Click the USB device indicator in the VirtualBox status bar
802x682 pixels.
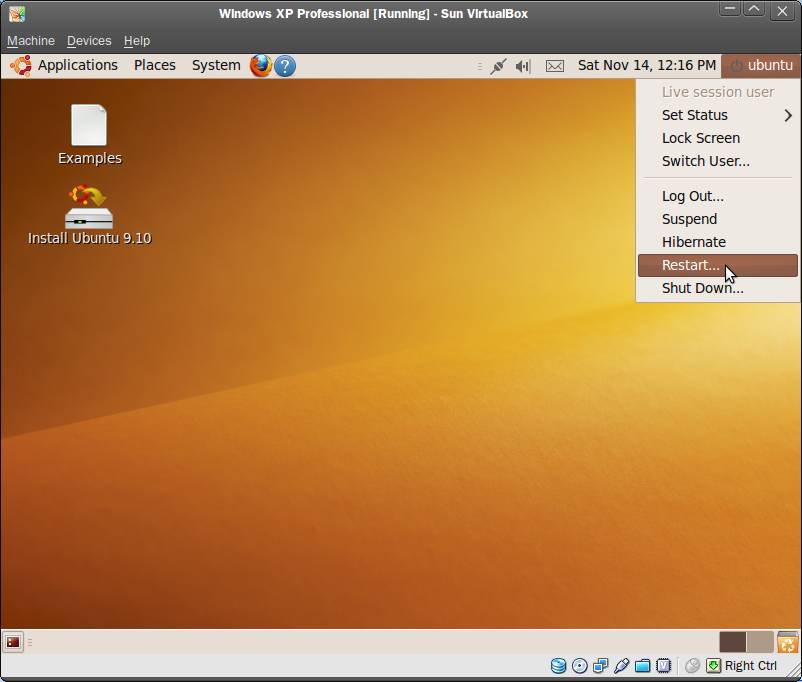pyautogui.click(x=621, y=666)
